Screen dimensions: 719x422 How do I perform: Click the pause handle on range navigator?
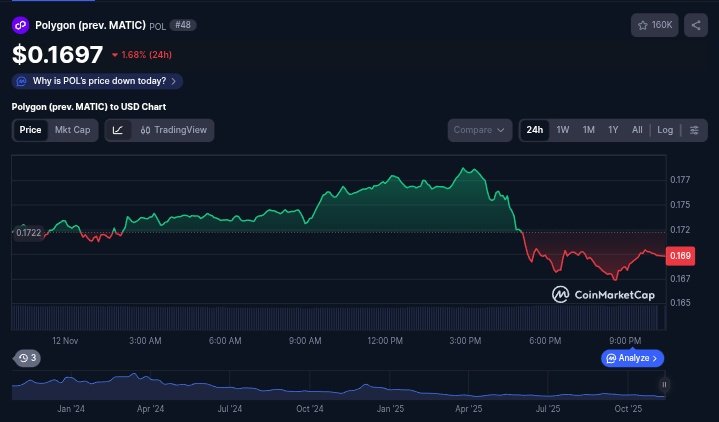point(664,384)
